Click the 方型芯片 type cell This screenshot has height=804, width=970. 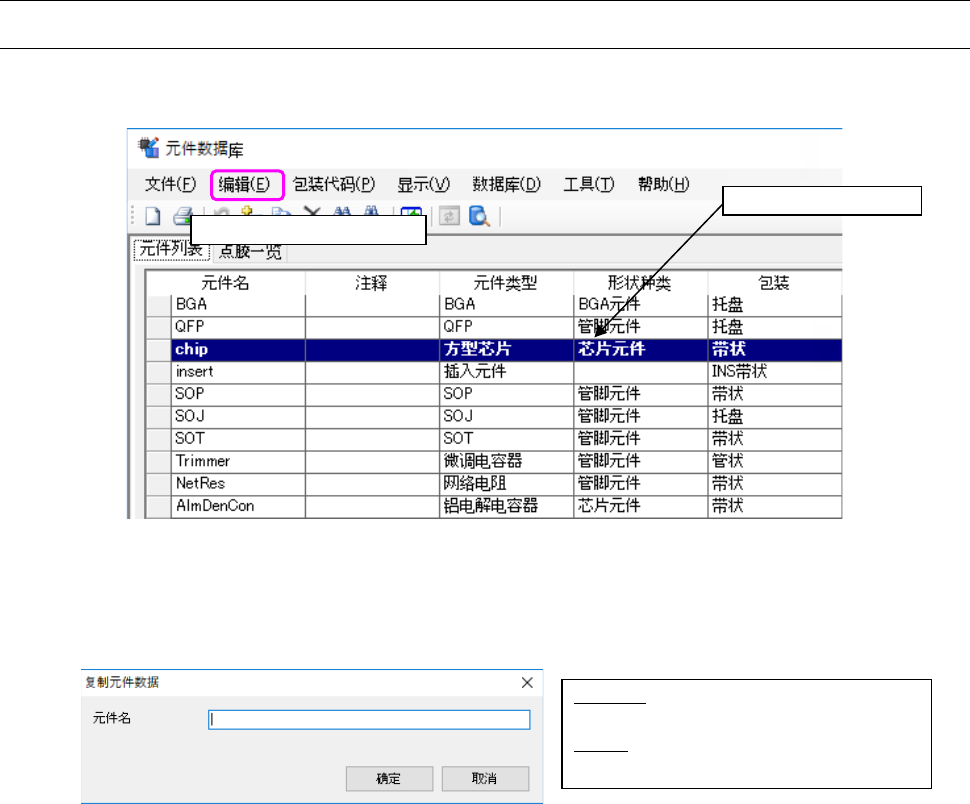(x=506, y=349)
